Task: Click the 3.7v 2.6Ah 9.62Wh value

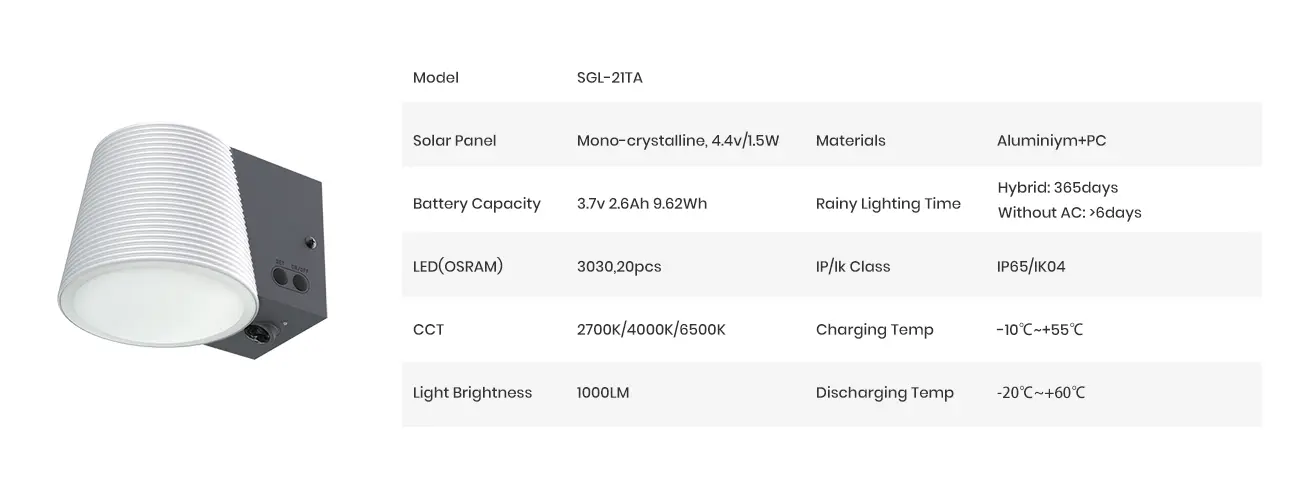Action: coord(642,204)
